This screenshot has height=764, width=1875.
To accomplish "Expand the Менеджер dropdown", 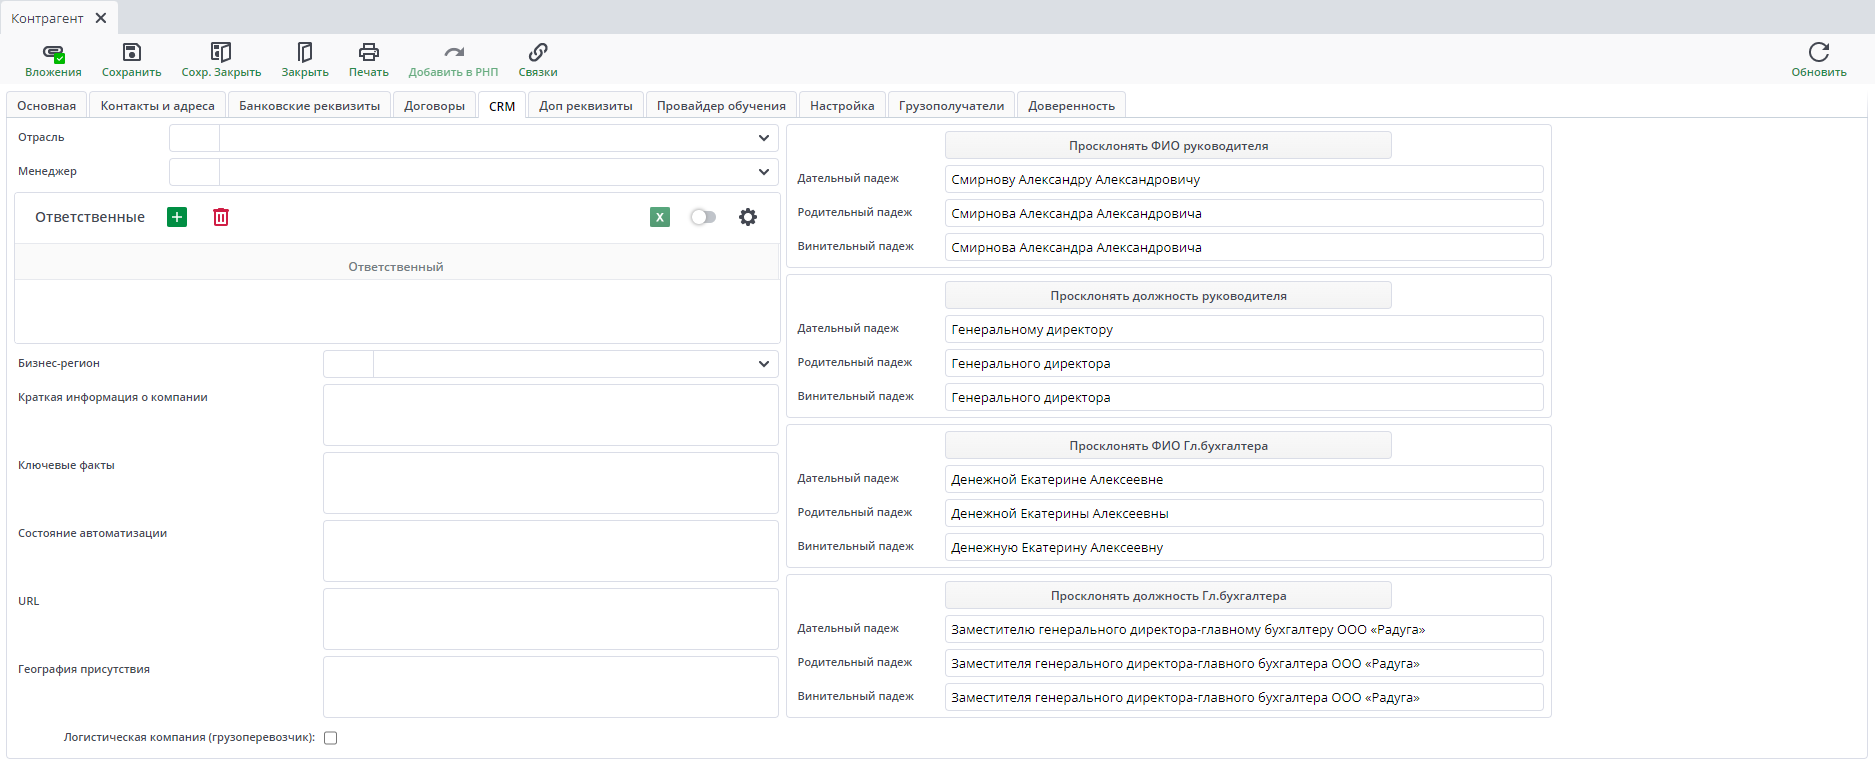I will pyautogui.click(x=764, y=172).
